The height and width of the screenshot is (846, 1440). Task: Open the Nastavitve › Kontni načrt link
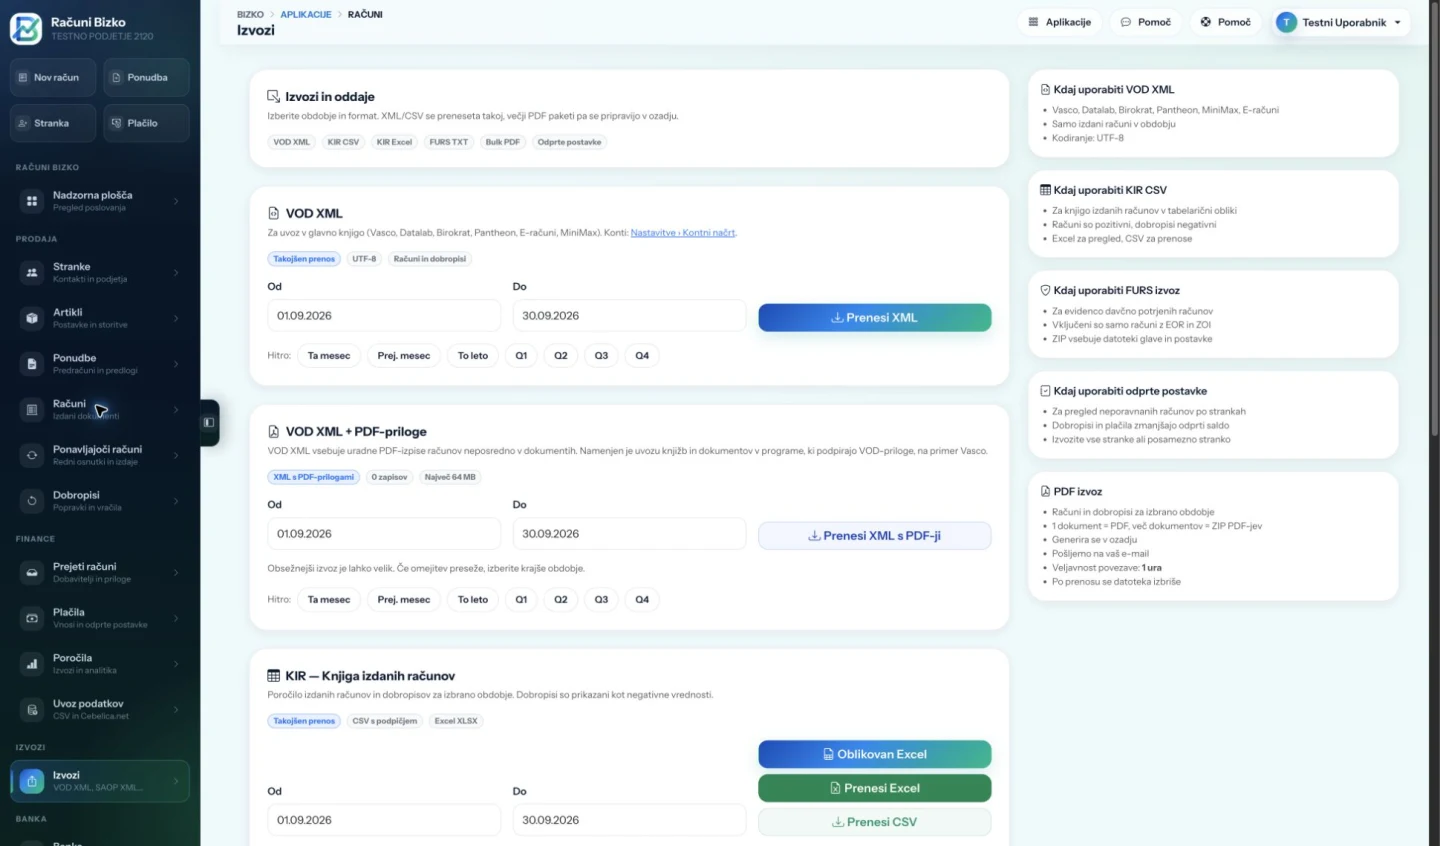[x=683, y=233]
